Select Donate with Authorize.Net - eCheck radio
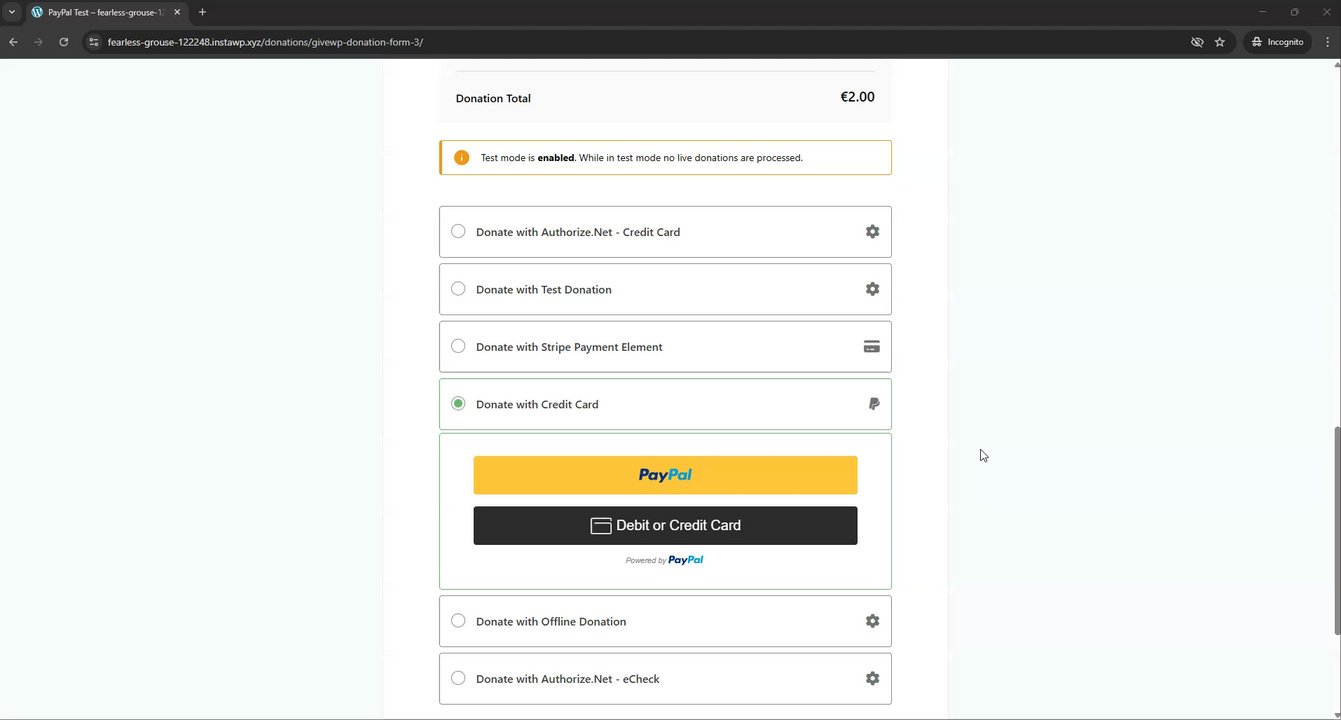This screenshot has width=1341, height=720. [458, 678]
